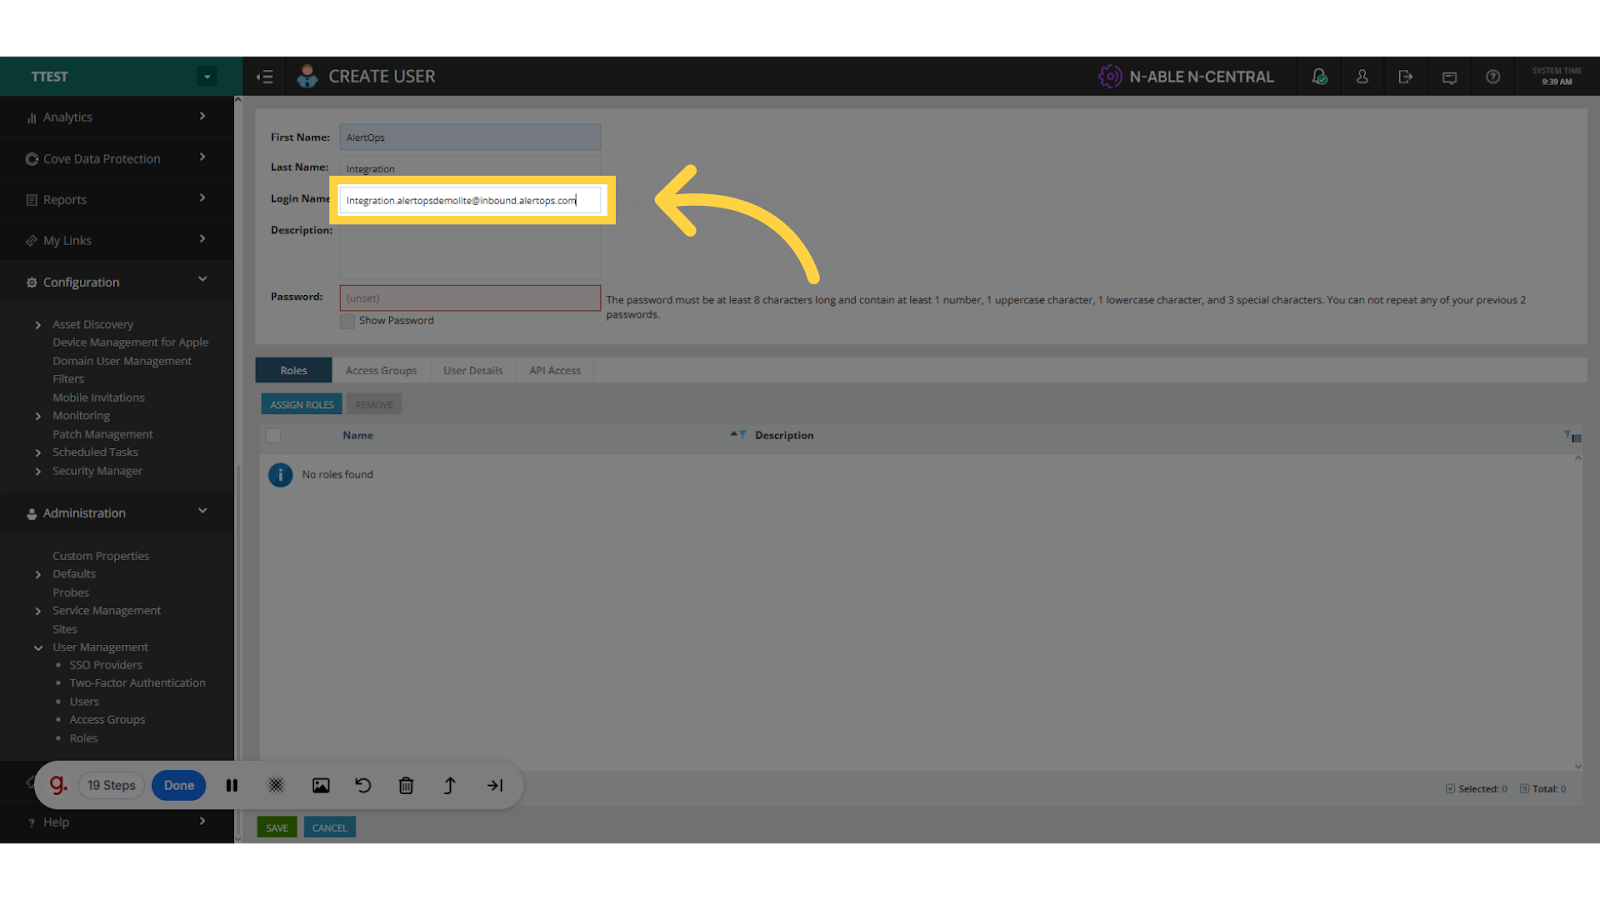The height and width of the screenshot is (900, 1600).
Task: Click the user profile icon in header
Action: (x=1362, y=77)
